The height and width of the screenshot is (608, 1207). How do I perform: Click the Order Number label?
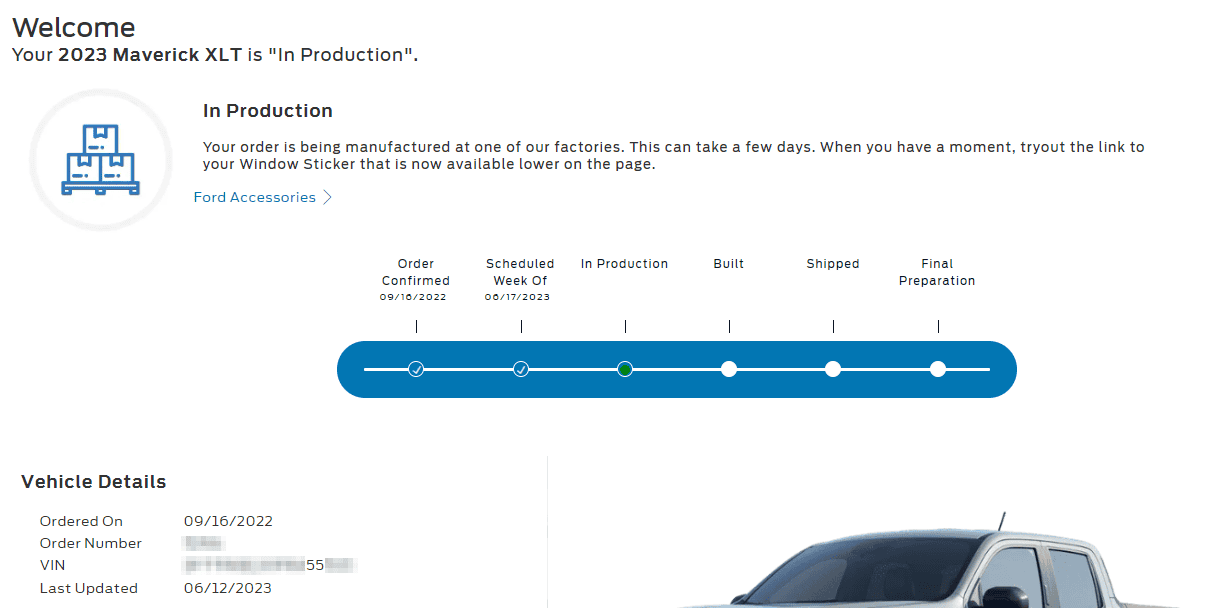click(91, 543)
